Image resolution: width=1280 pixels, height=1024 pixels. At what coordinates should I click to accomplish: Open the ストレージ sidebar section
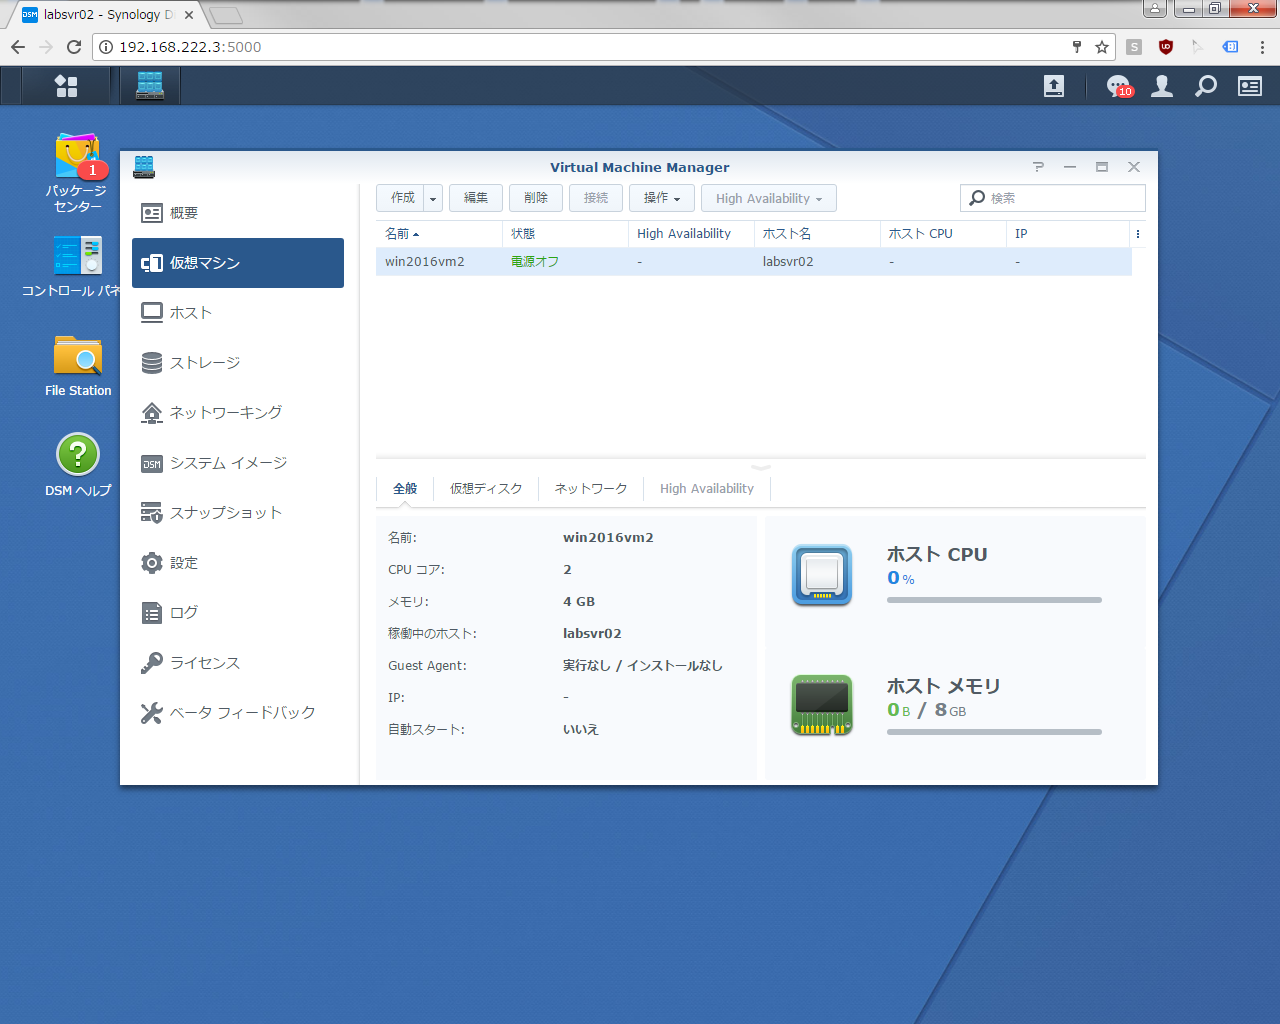coord(238,363)
